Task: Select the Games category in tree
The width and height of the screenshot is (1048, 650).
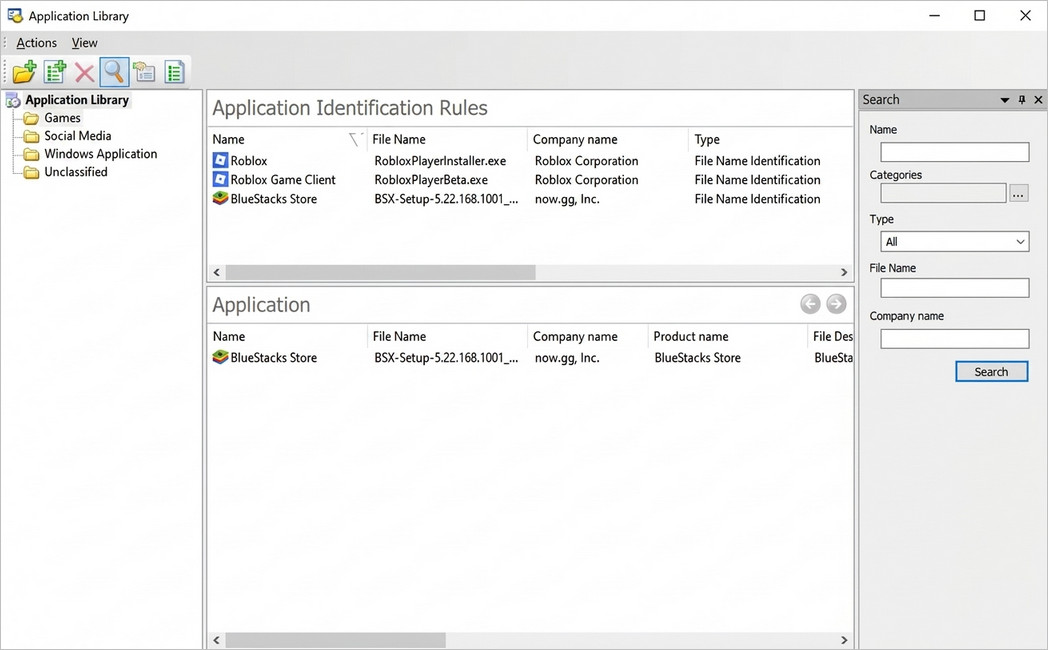Action: (62, 118)
